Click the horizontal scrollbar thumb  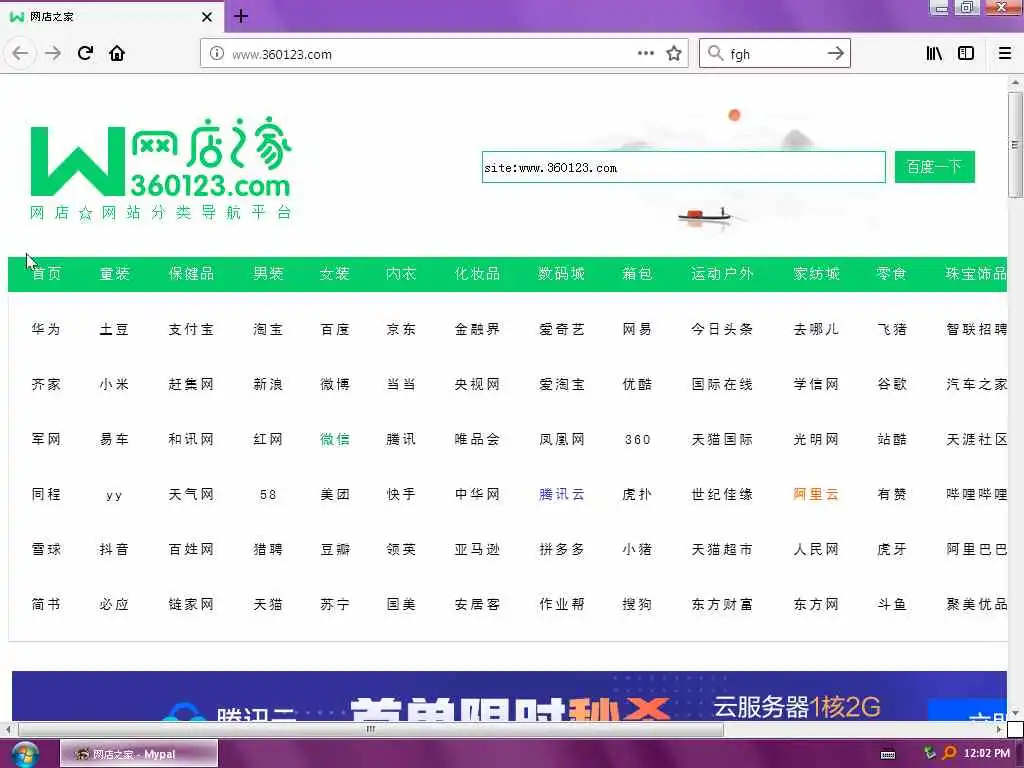pyautogui.click(x=370, y=729)
